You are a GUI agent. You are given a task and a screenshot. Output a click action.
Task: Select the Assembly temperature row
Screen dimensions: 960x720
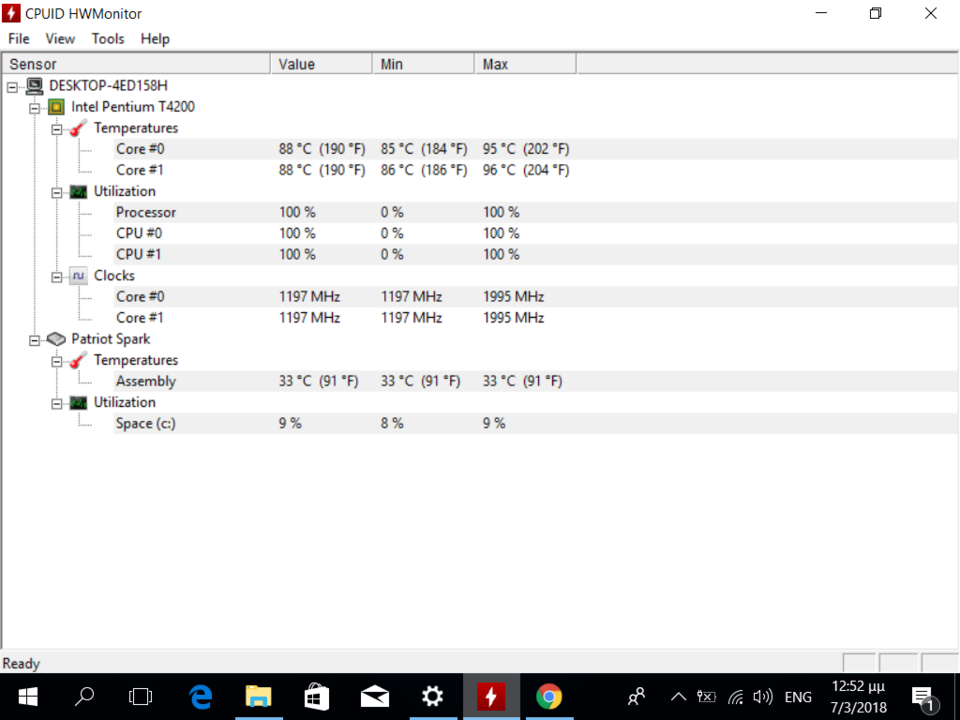coord(536,381)
